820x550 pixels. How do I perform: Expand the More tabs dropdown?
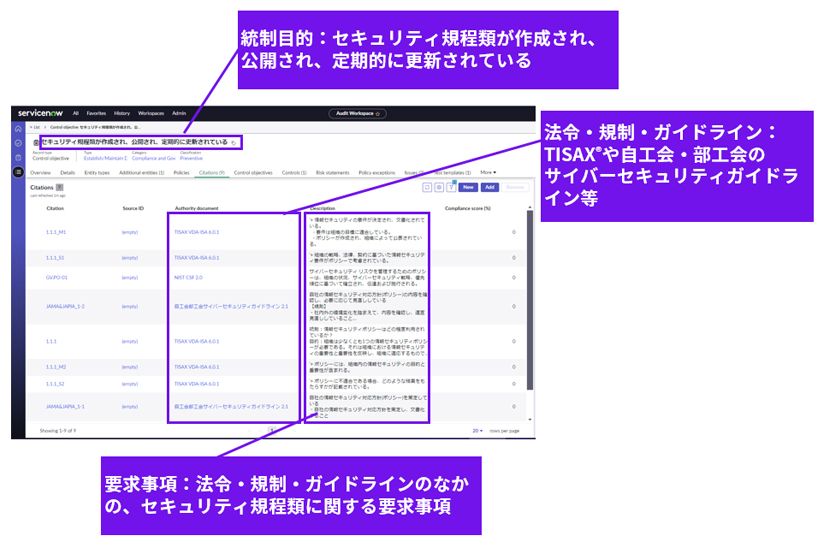(x=487, y=172)
